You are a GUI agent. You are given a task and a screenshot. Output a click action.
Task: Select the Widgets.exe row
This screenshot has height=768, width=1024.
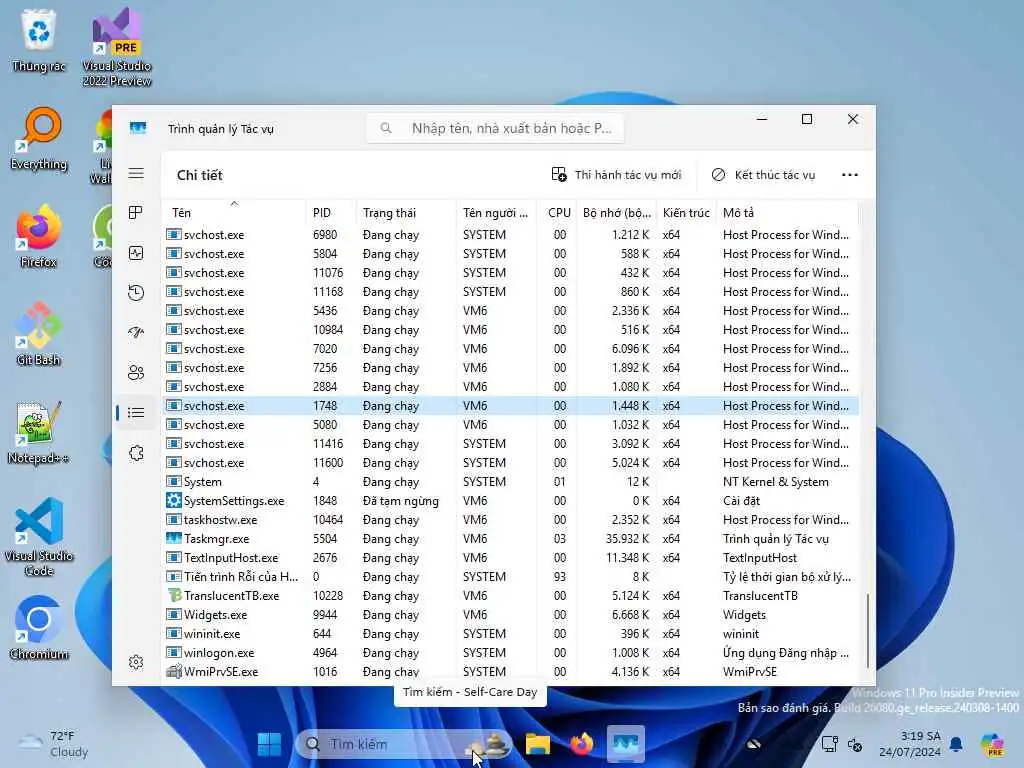pos(510,615)
